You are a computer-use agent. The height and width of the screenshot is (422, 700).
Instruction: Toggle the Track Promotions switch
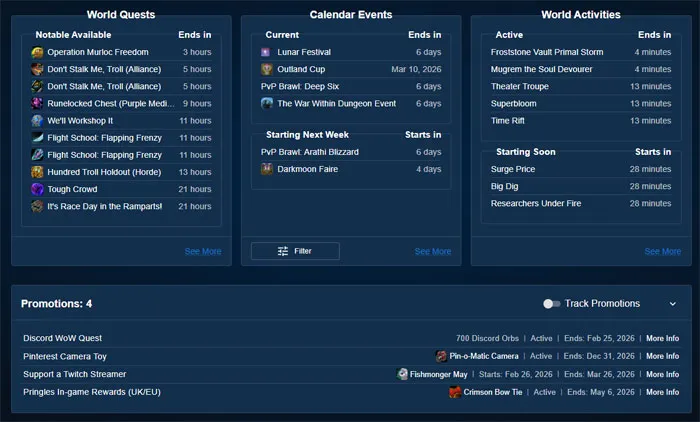click(x=551, y=304)
